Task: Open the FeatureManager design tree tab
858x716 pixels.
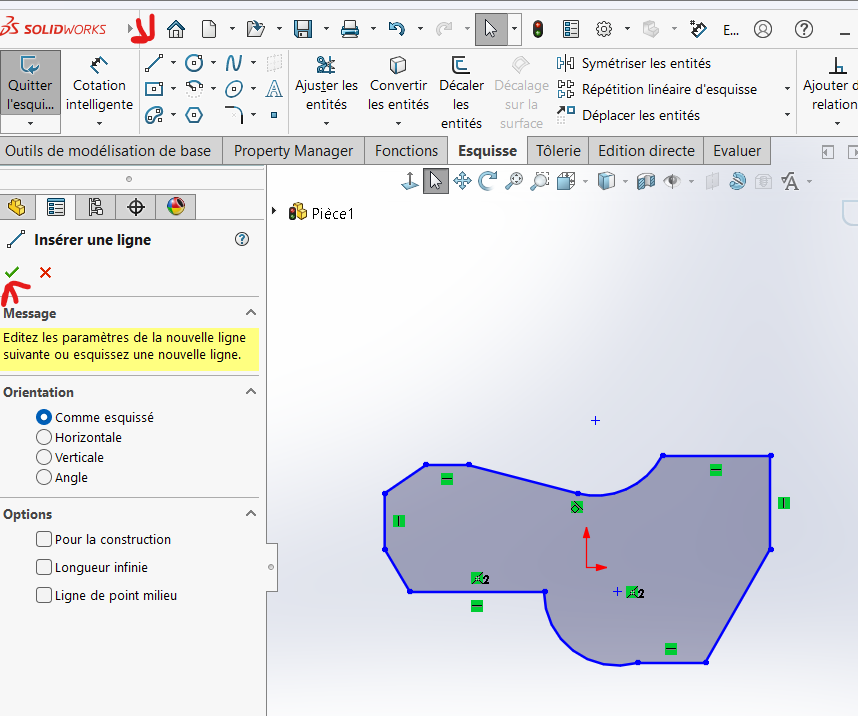Action: click(16, 207)
